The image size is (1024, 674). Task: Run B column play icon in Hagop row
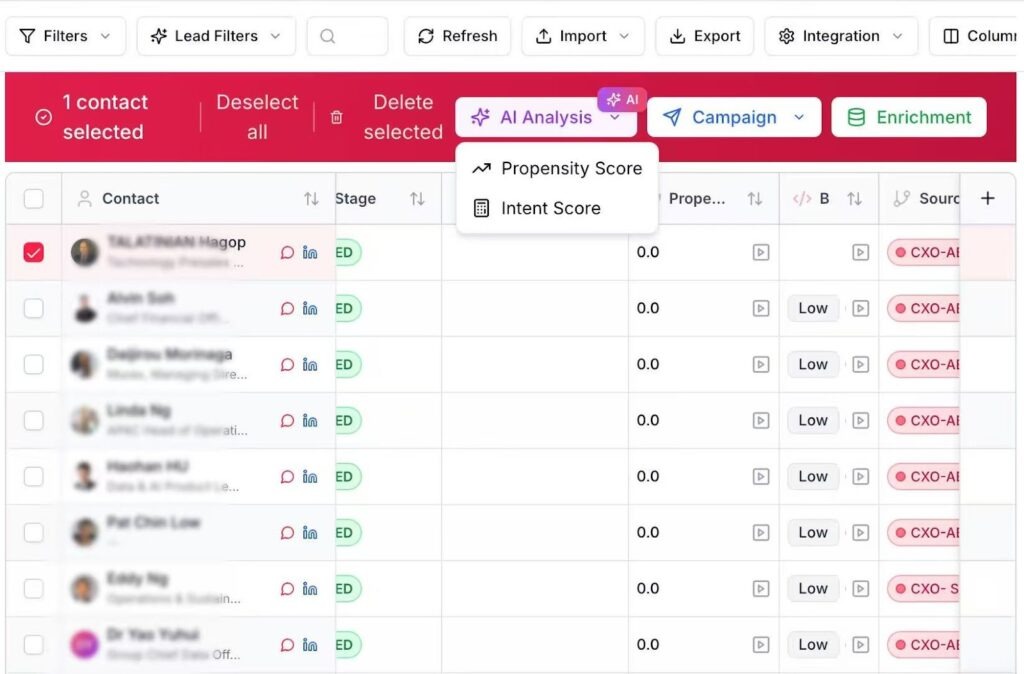point(861,252)
